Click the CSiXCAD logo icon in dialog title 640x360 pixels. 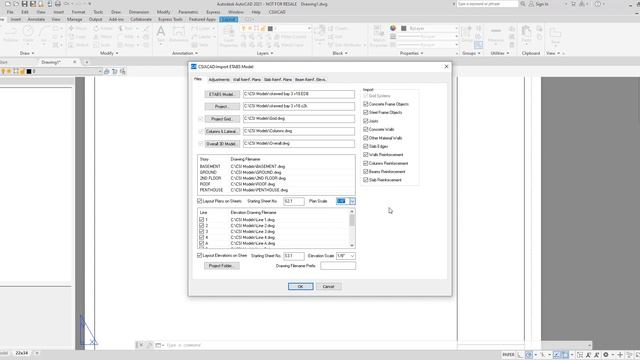point(194,67)
